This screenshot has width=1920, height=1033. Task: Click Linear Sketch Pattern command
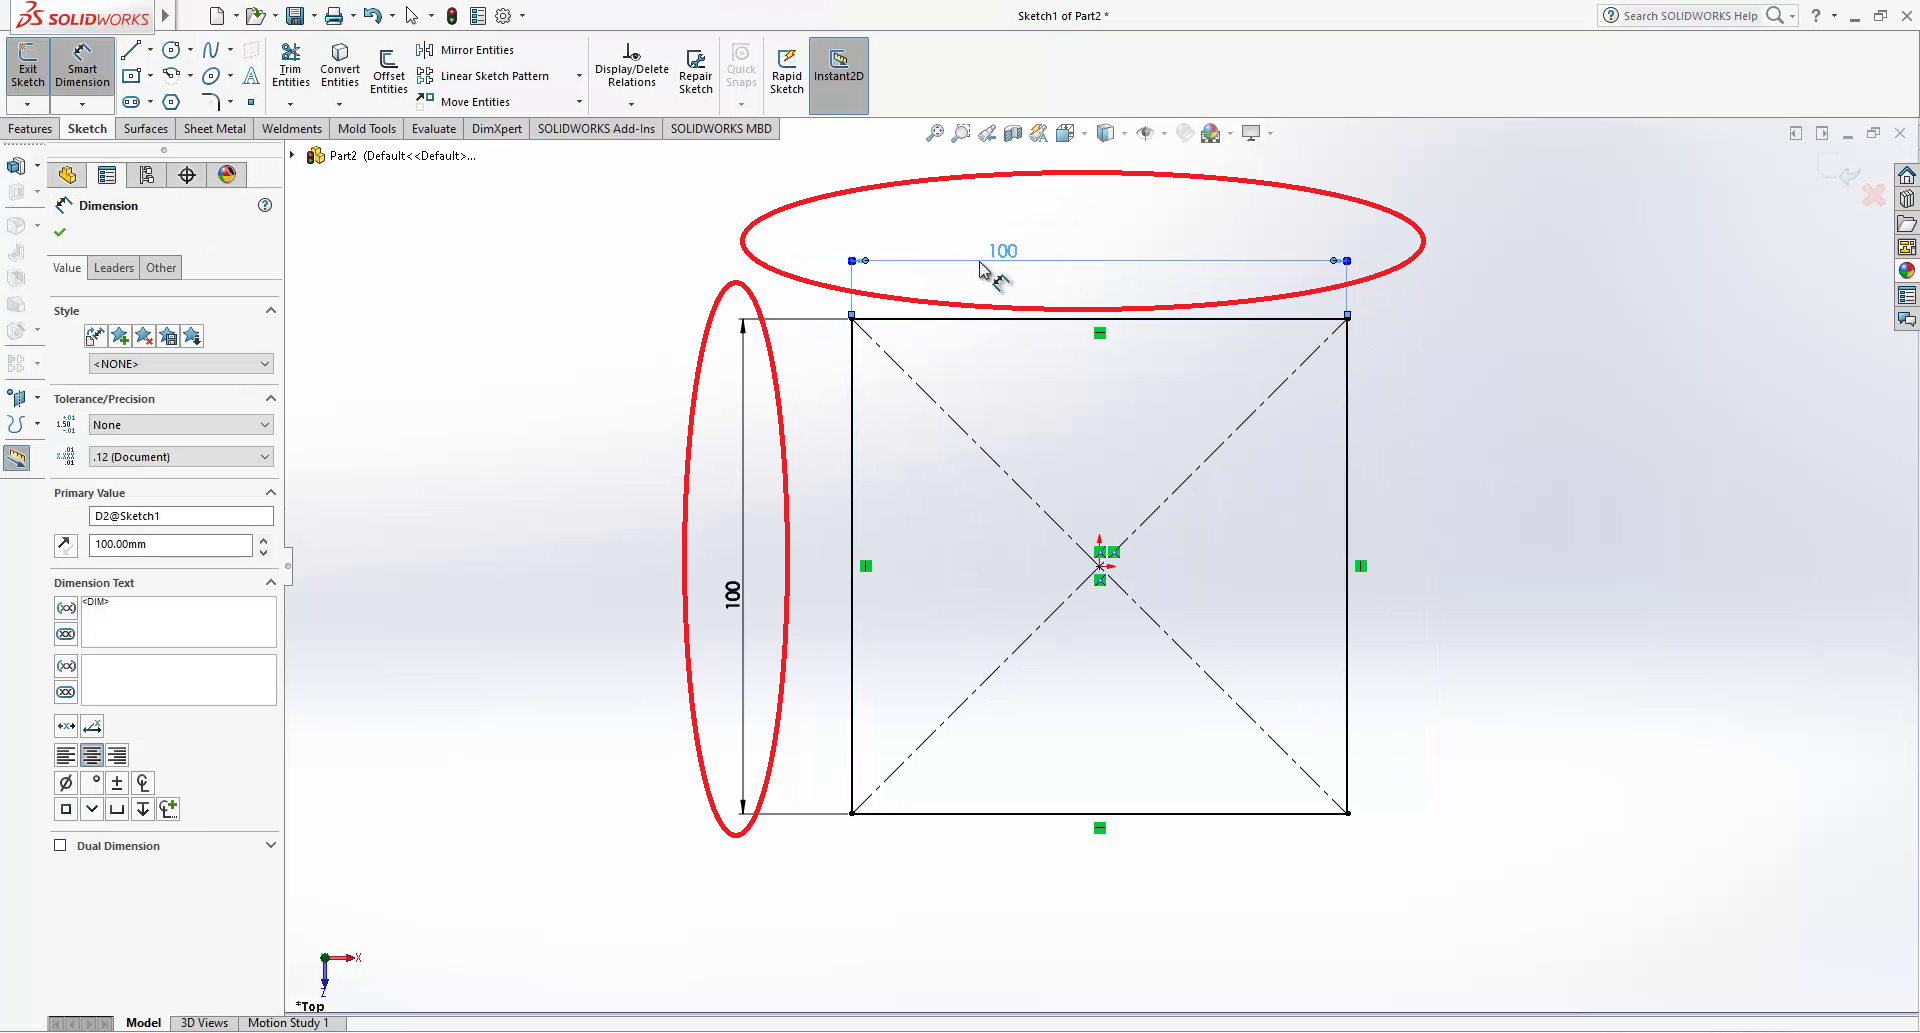pyautogui.click(x=494, y=76)
